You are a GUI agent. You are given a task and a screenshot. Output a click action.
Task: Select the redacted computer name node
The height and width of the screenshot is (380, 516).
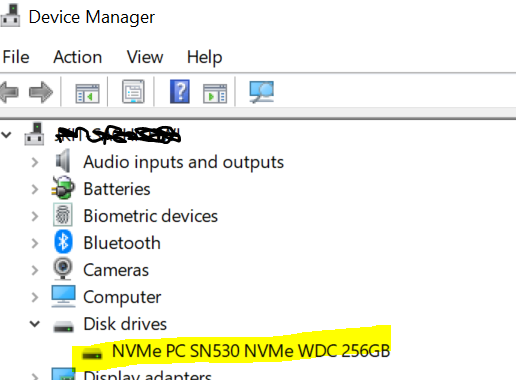(x=118, y=135)
